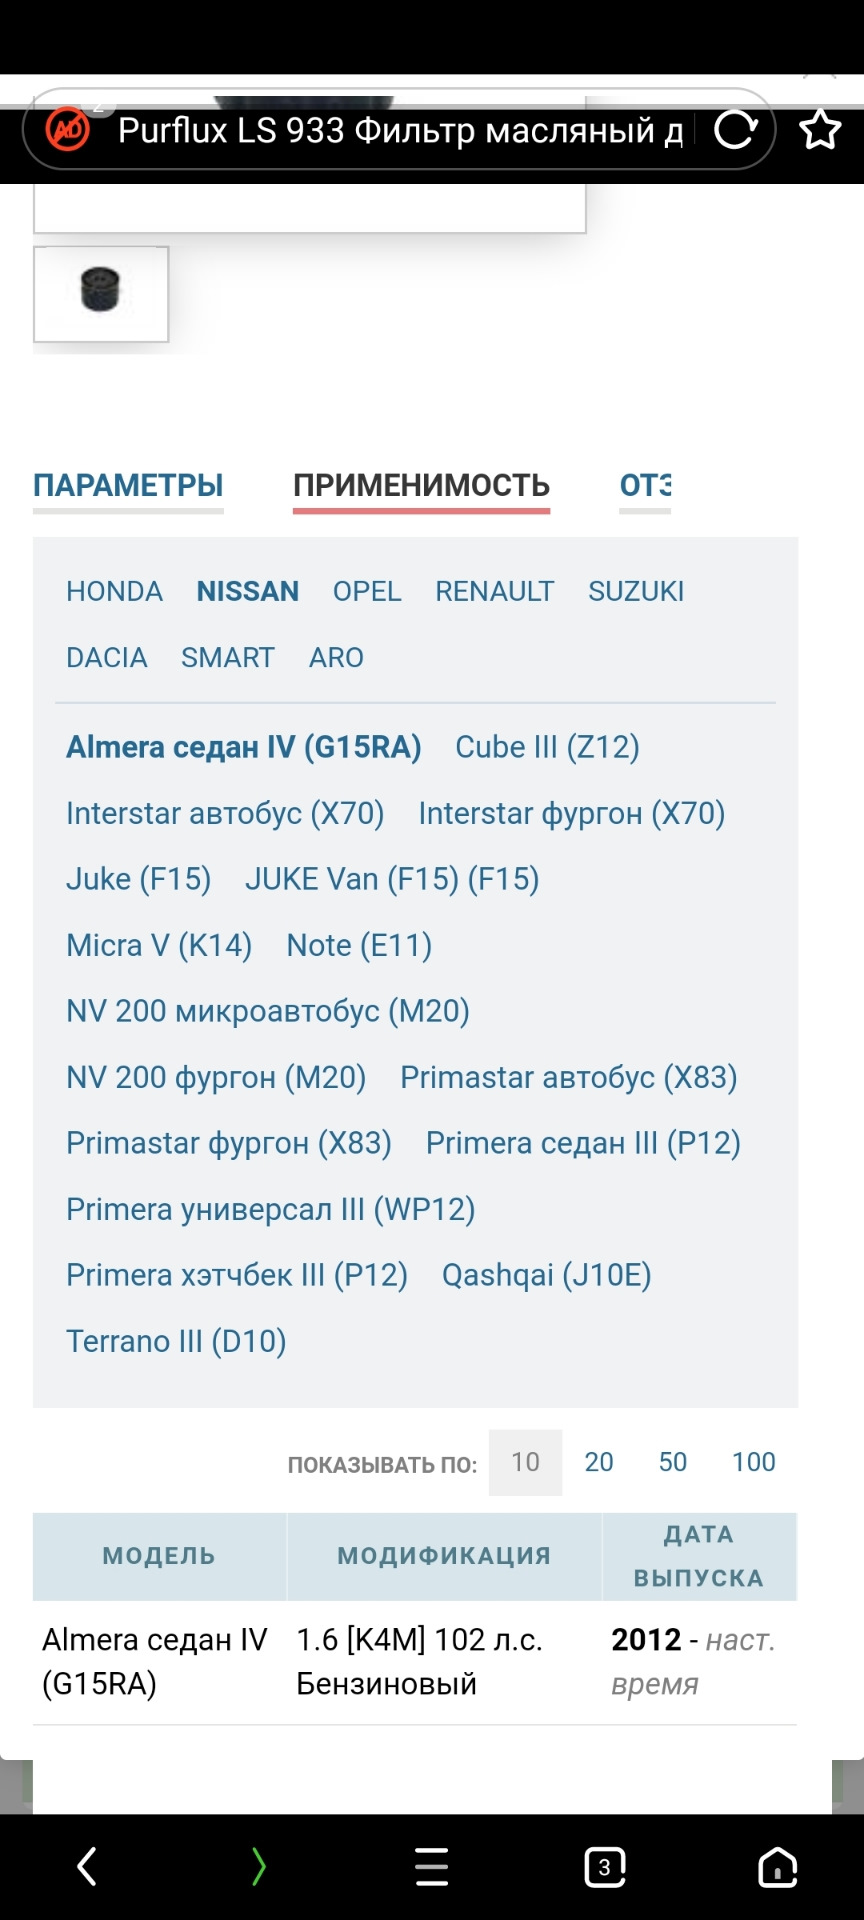Switch to the ПАРАМЕТРЫ tab

click(128, 486)
